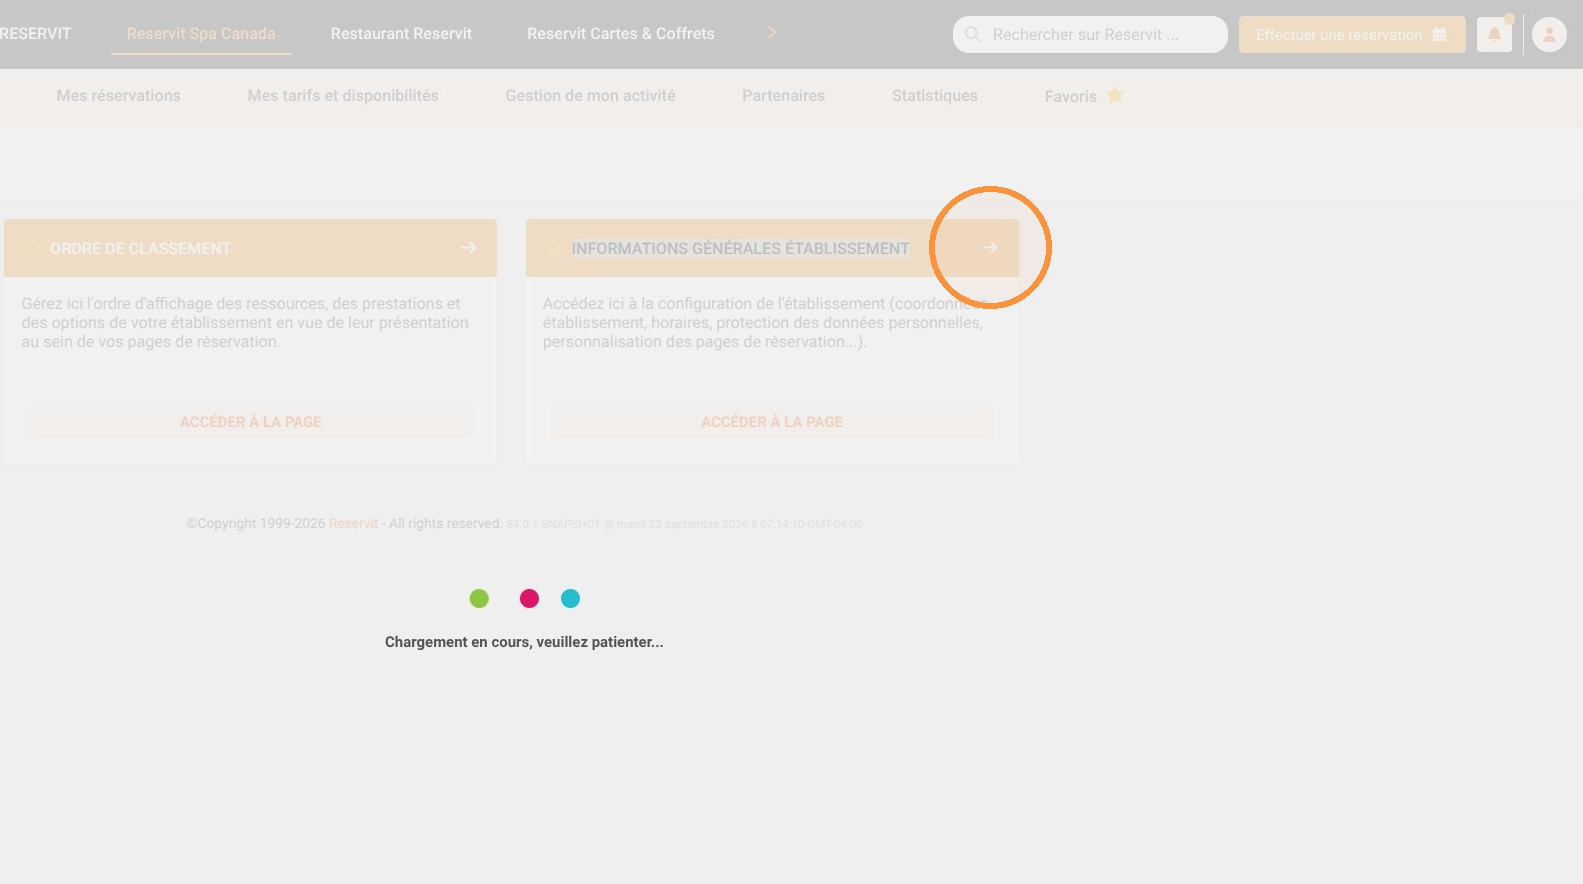
Task: Click the 'Accédez ici à la configuration' description text
Action: (x=765, y=322)
